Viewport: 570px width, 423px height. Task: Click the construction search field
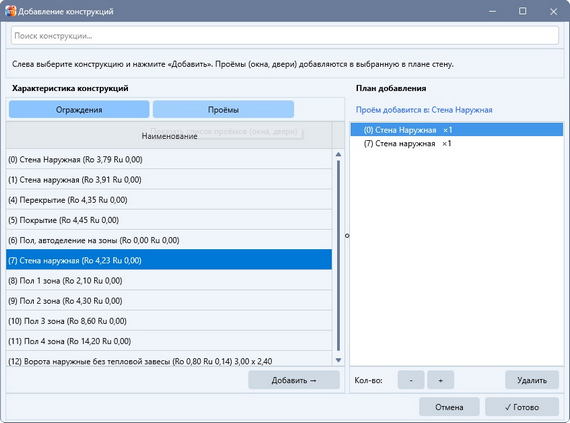pyautogui.click(x=285, y=36)
